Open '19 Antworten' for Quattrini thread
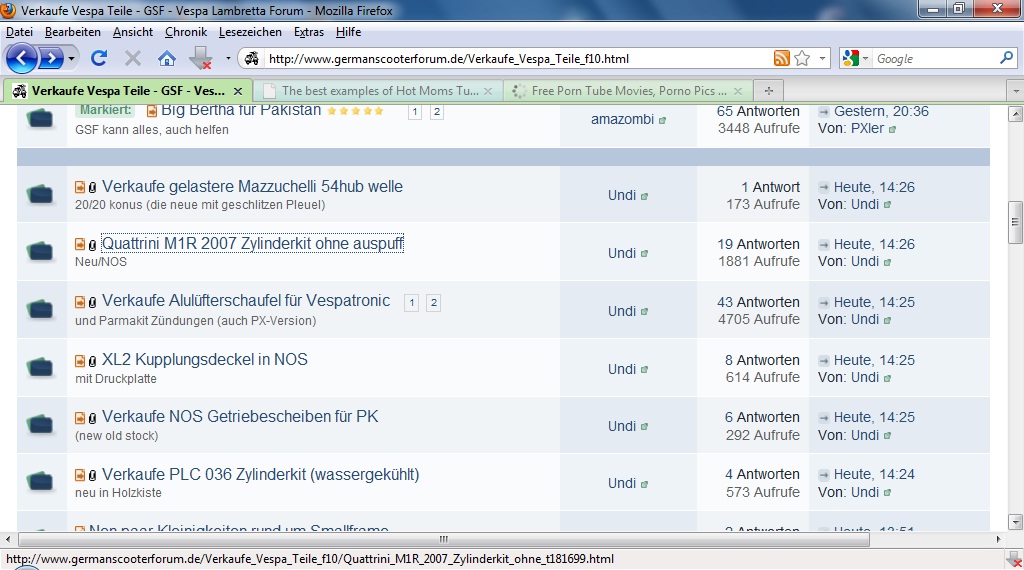This screenshot has height=570, width=1024. [x=758, y=244]
